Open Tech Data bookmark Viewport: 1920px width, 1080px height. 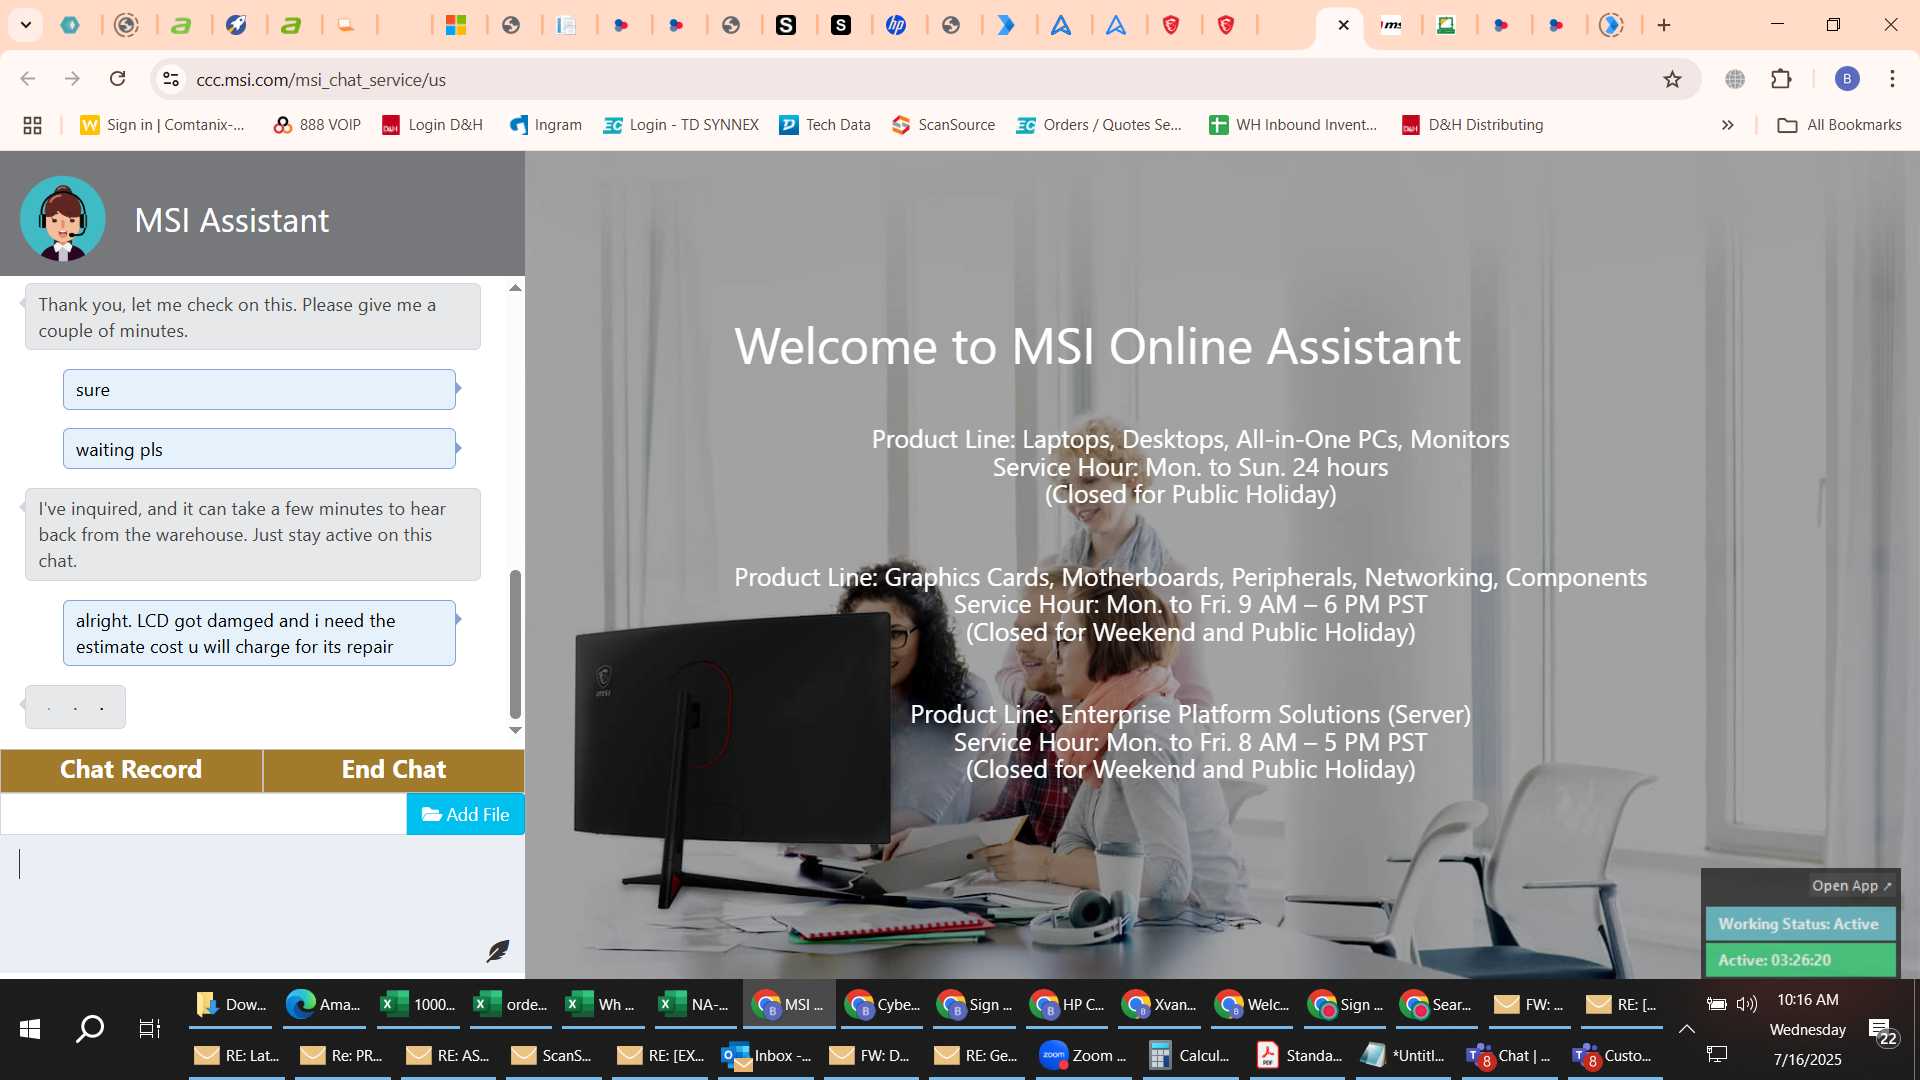(x=825, y=125)
